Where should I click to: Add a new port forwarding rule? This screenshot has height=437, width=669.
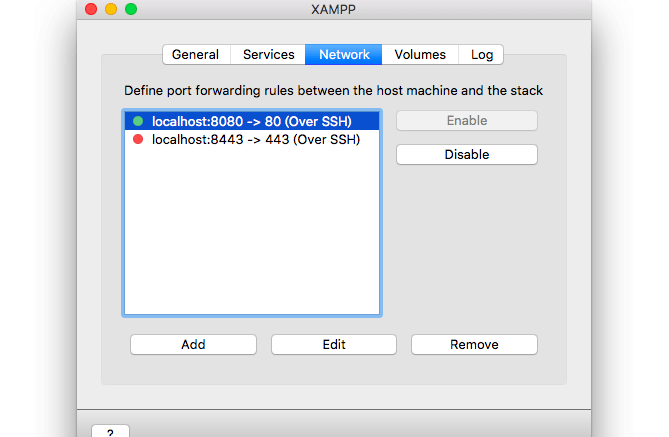pyautogui.click(x=193, y=344)
